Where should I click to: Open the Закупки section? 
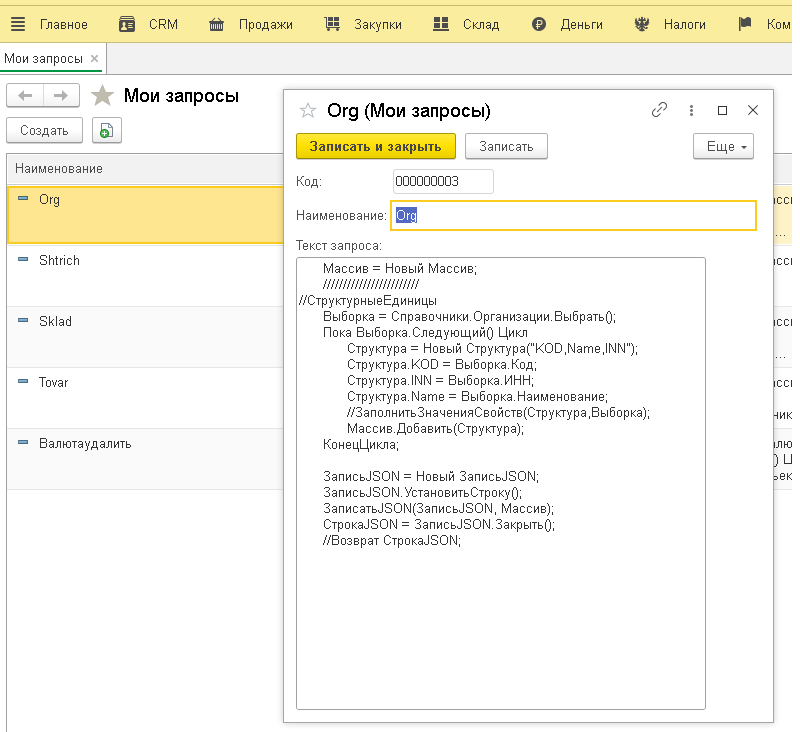(378, 24)
